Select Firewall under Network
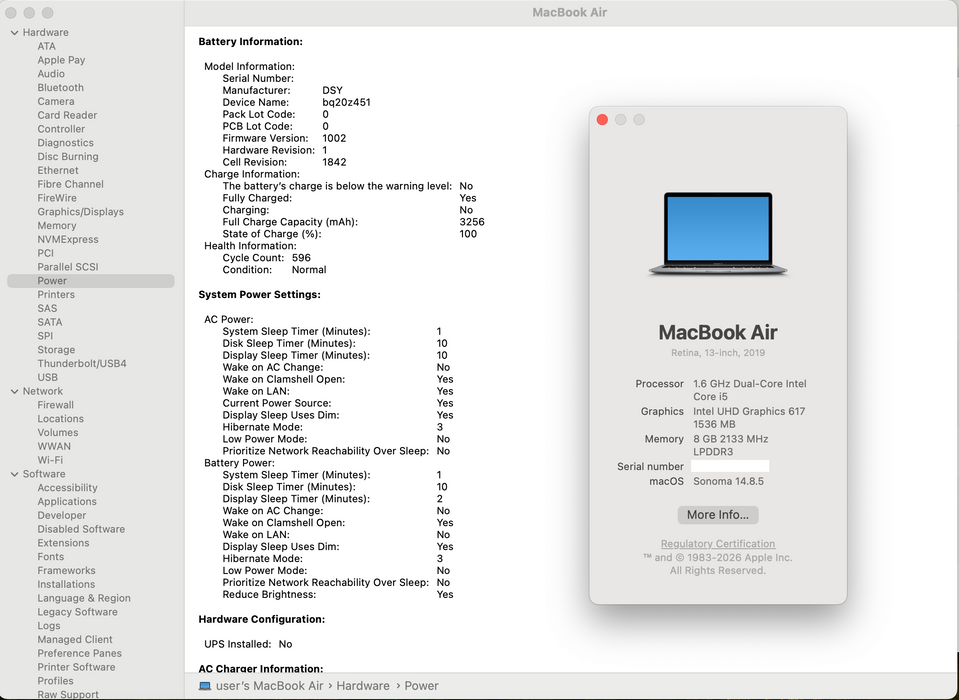Viewport: 959px width, 700px height. click(x=56, y=405)
